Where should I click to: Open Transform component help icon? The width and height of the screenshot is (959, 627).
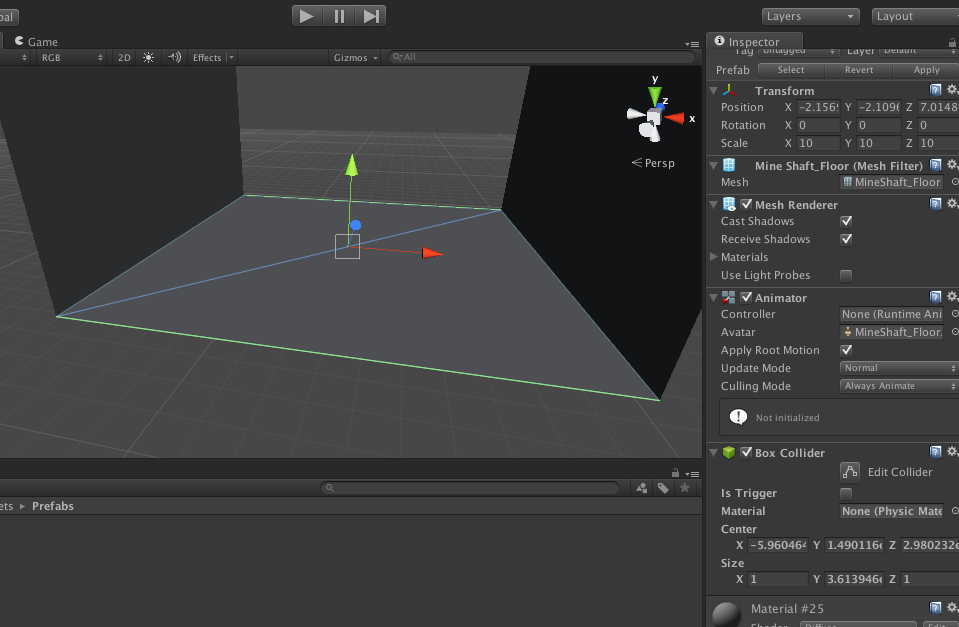pyautogui.click(x=935, y=90)
